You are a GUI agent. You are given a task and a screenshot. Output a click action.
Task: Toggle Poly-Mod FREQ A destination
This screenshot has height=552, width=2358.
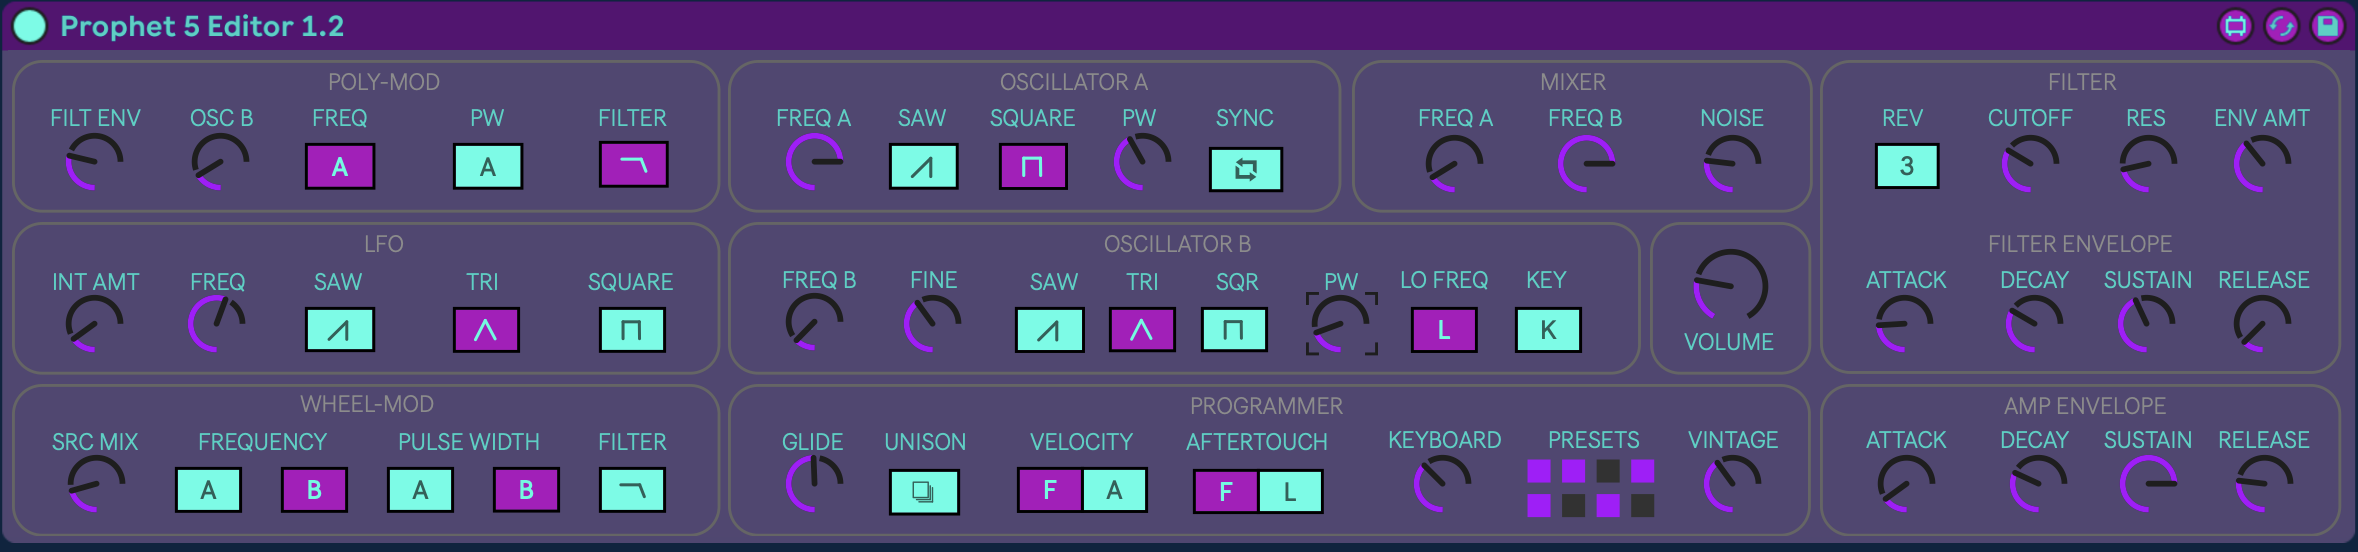tap(340, 166)
